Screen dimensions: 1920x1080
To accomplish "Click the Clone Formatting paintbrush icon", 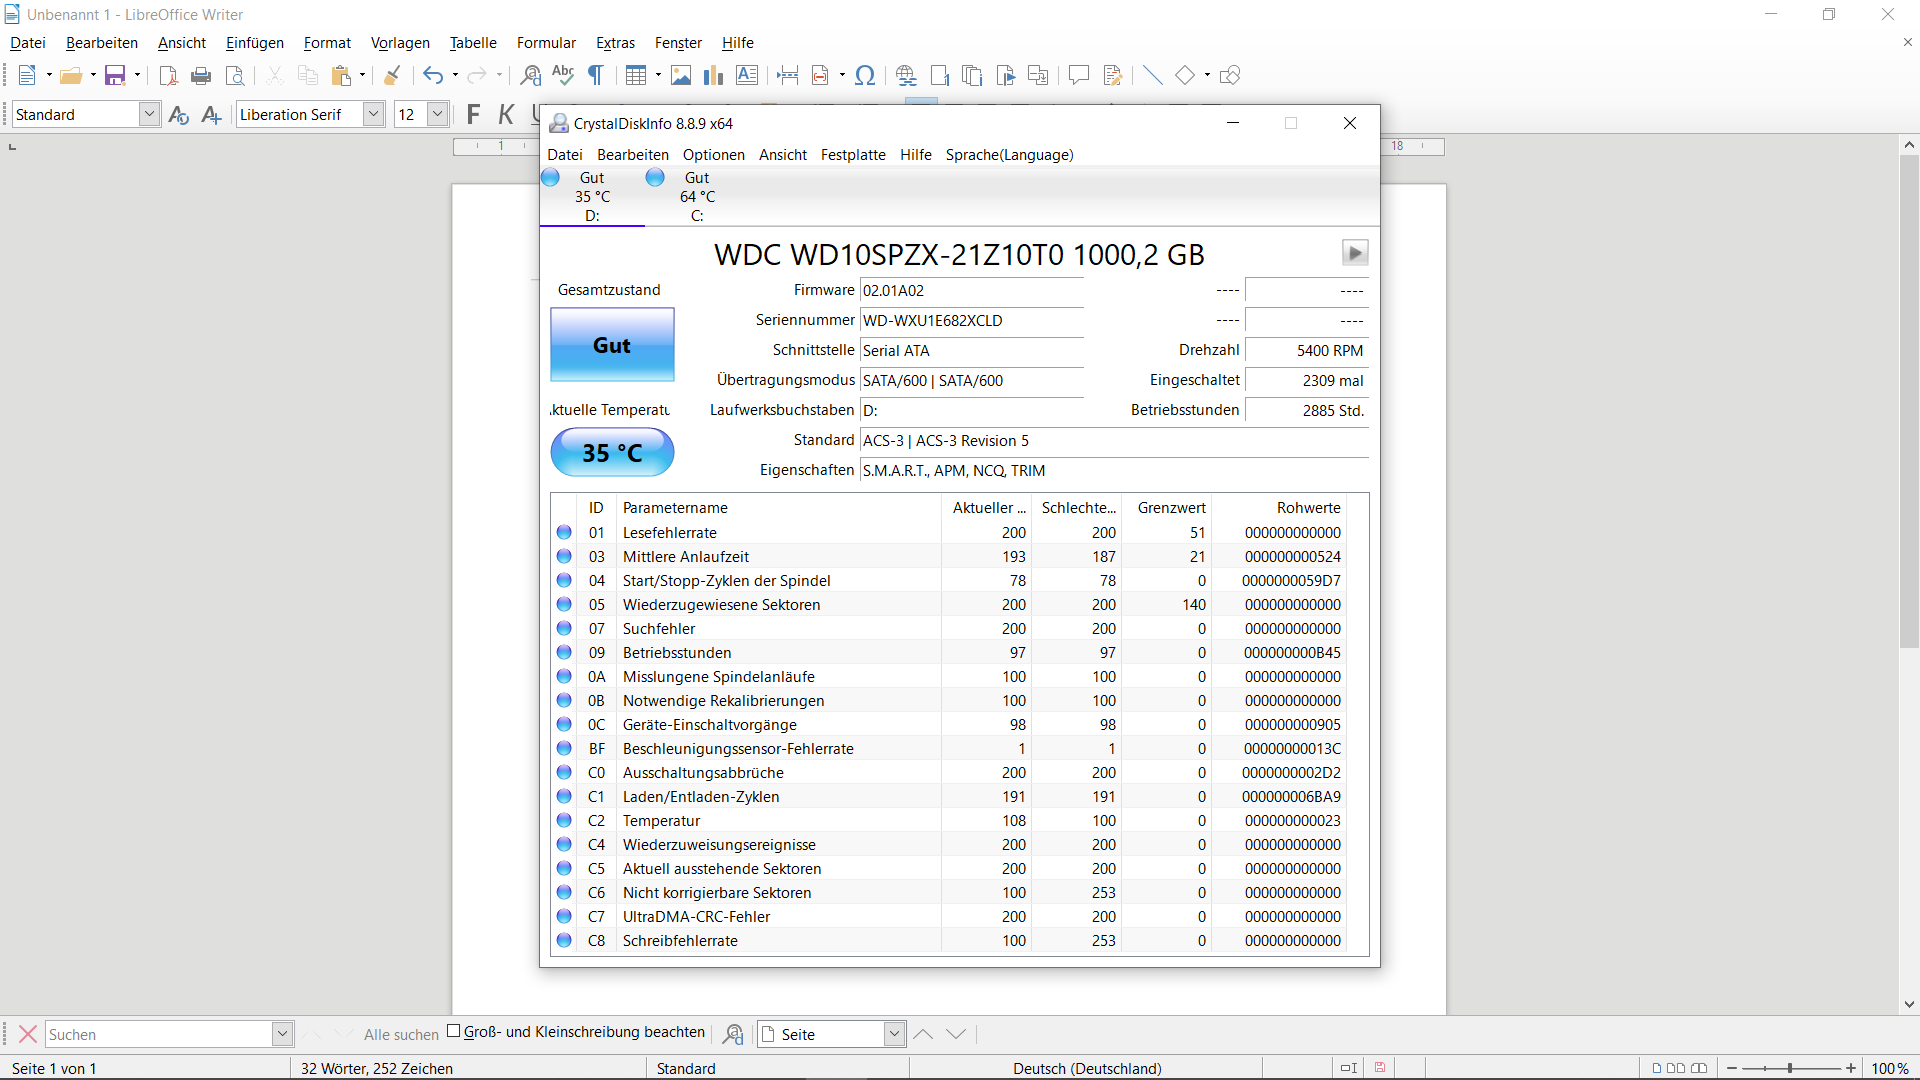I will pos(392,75).
